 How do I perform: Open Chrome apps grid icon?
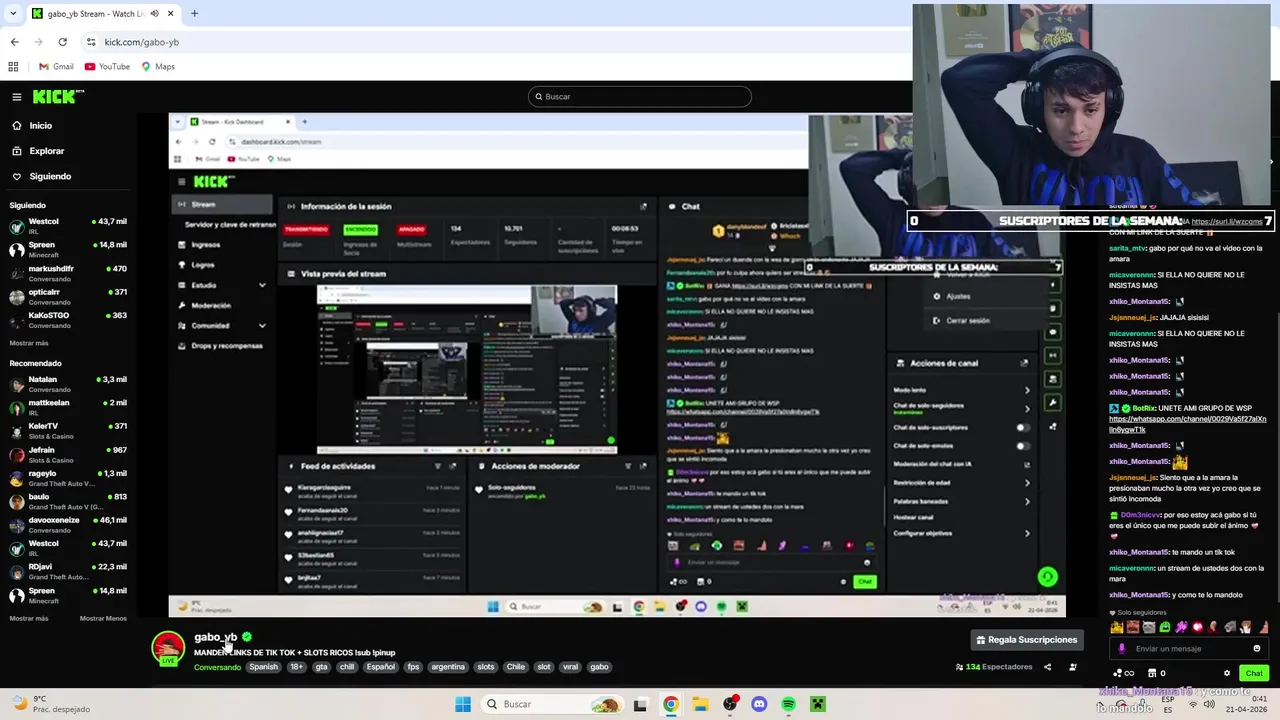click(13, 67)
